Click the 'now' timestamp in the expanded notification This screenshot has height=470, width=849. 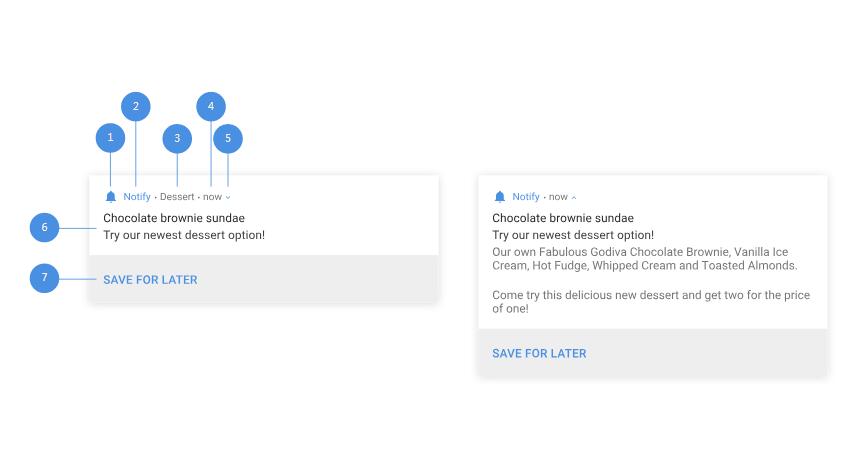558,197
